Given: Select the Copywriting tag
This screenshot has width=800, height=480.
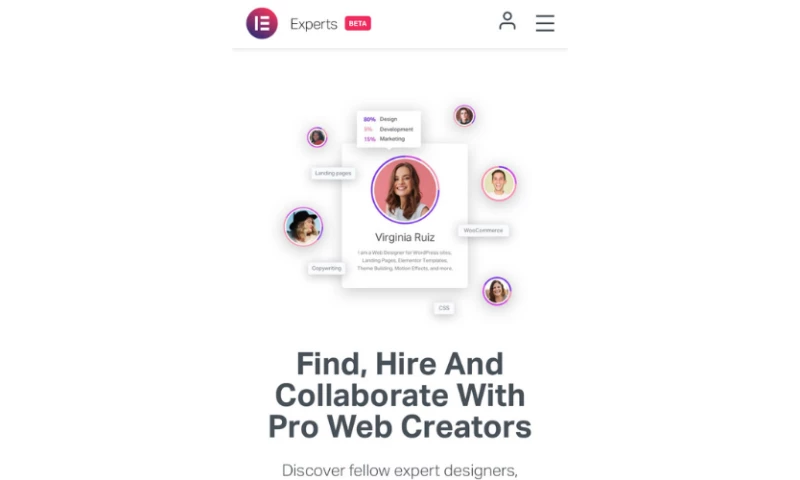Looking at the screenshot, I should pyautogui.click(x=327, y=268).
